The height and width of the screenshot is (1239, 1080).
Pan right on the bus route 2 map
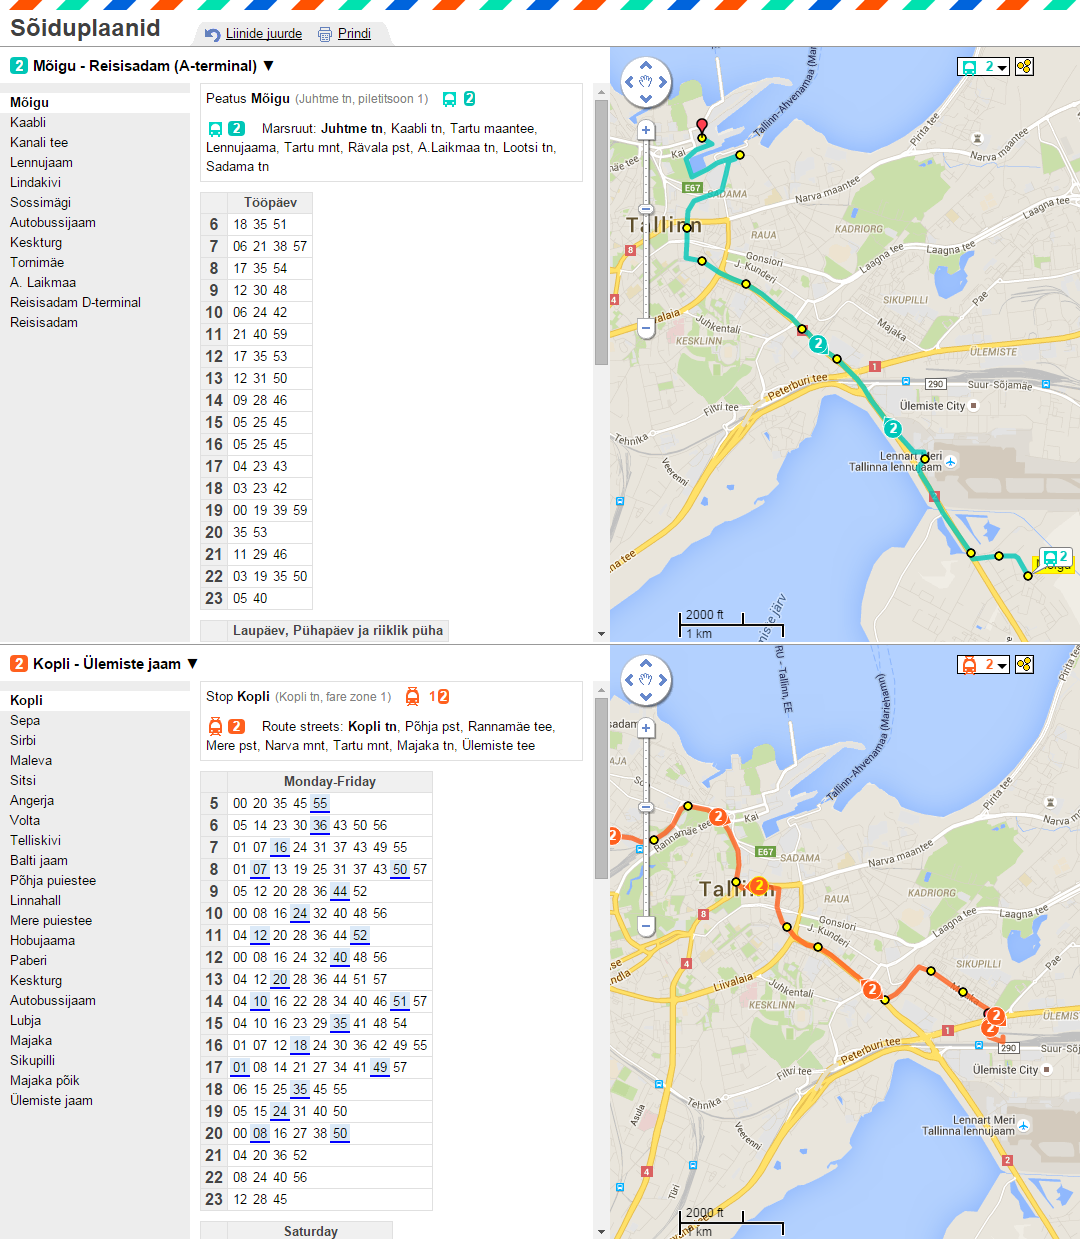(x=663, y=82)
